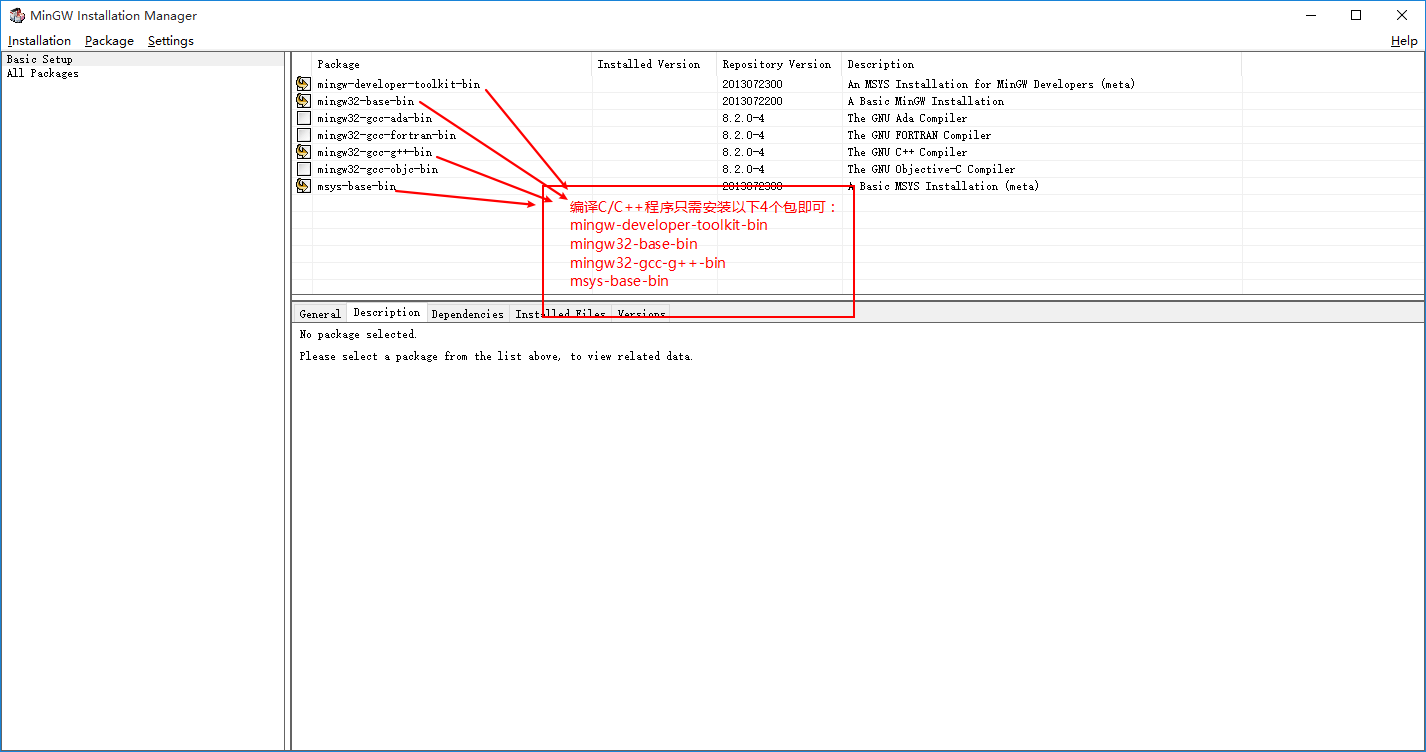Switch to the General tab

tap(319, 313)
